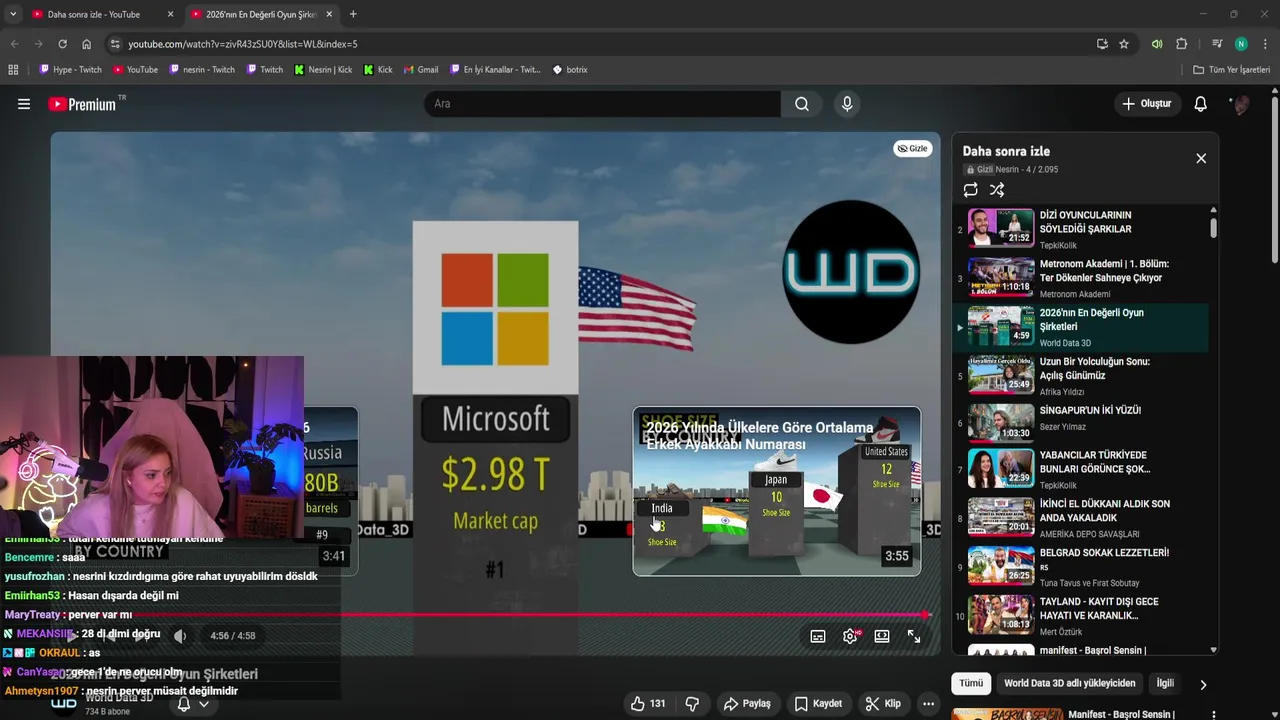Image resolution: width=1280 pixels, height=720 pixels.
Task: Enter fullscreen video mode
Action: pyautogui.click(x=914, y=636)
